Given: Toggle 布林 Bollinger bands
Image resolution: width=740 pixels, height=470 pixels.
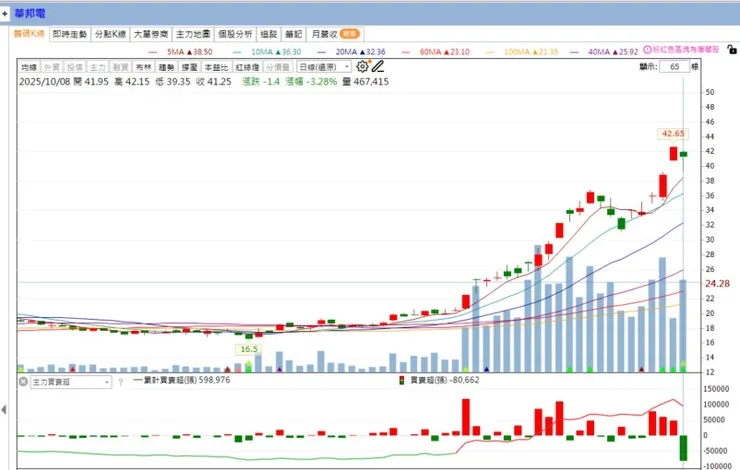Looking at the screenshot, I should (x=143, y=67).
